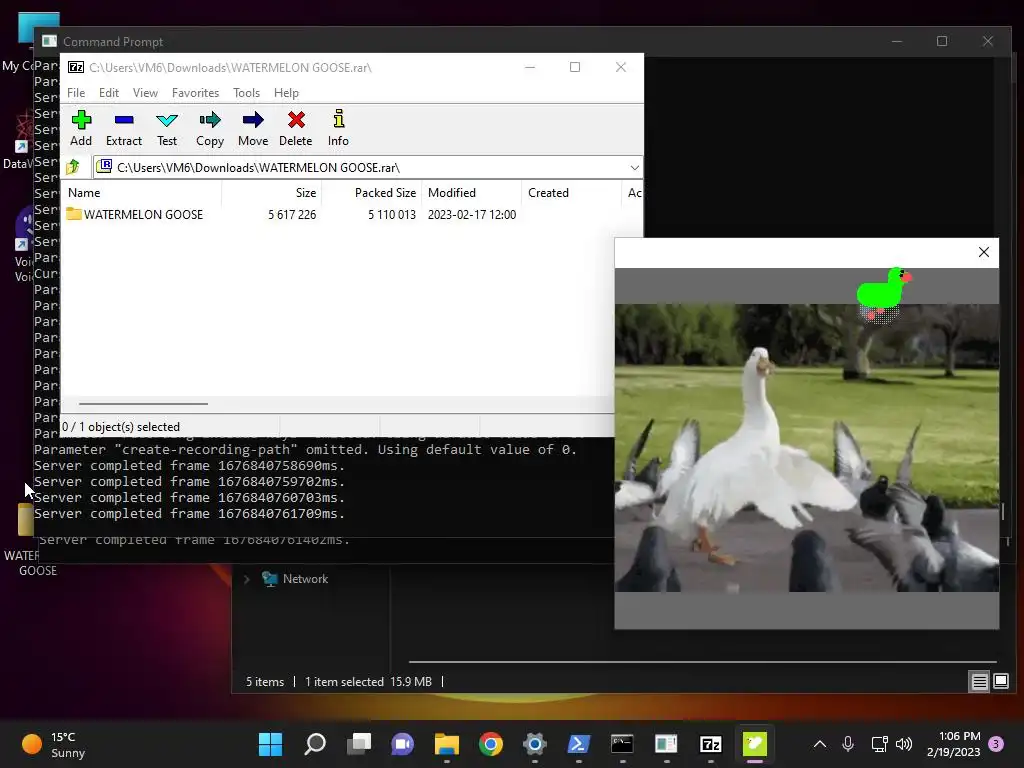Sort by the Packed Size column header
The width and height of the screenshot is (1024, 768).
[372, 193]
